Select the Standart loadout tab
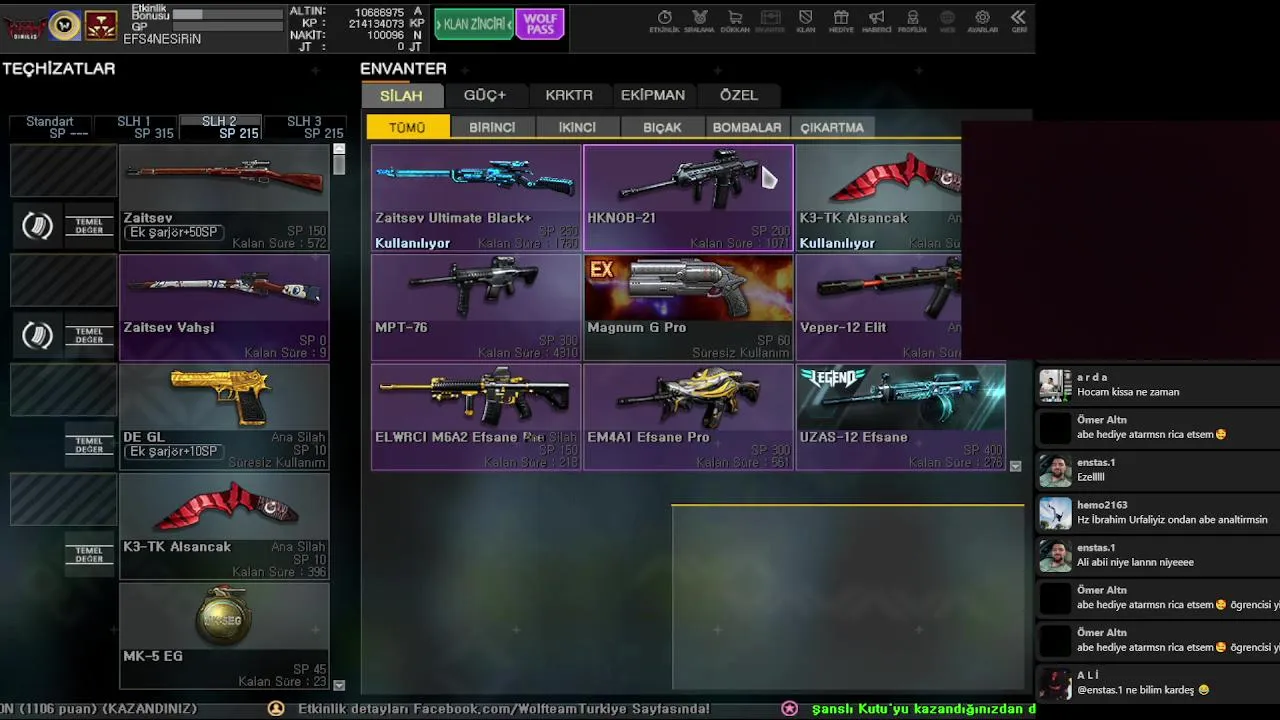Viewport: 1280px width, 720px height. [50, 127]
